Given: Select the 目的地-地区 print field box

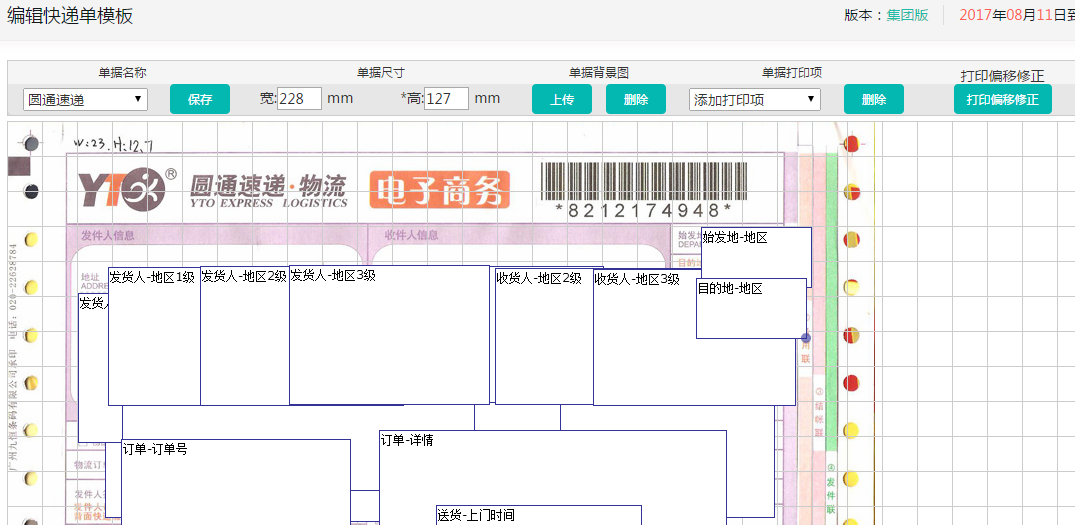Looking at the screenshot, I should (x=751, y=310).
